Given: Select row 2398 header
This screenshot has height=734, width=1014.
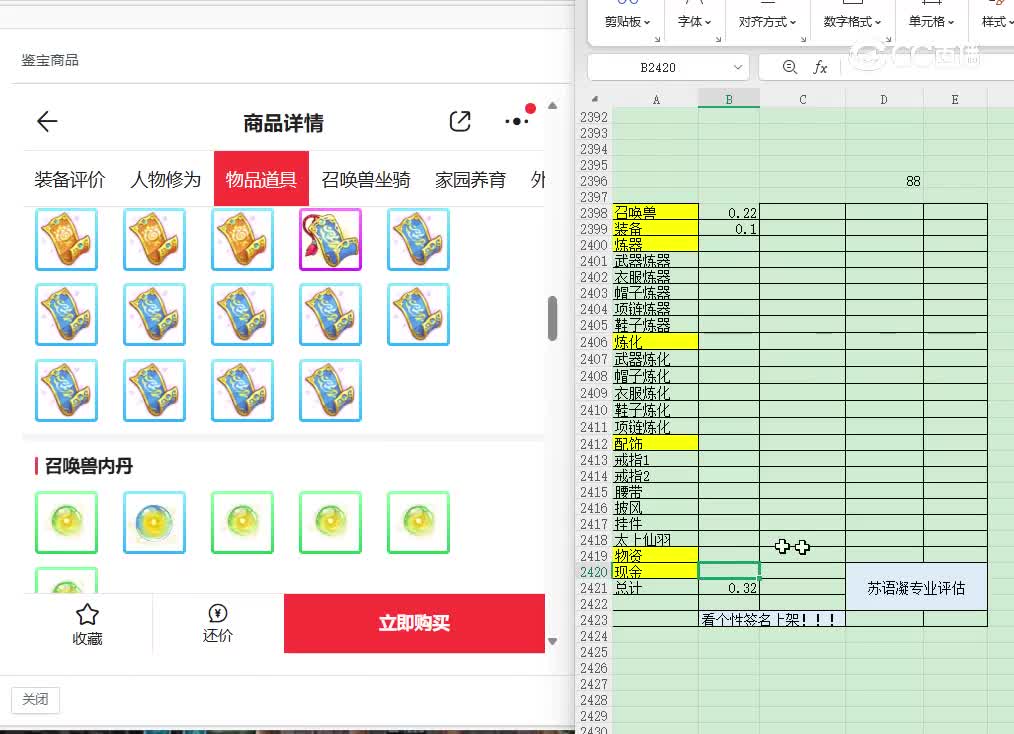Looking at the screenshot, I should [x=594, y=213].
